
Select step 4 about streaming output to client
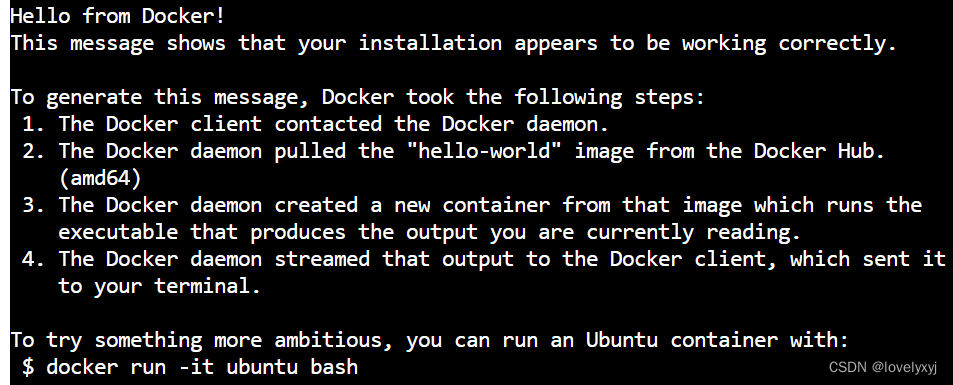[x=484, y=259]
